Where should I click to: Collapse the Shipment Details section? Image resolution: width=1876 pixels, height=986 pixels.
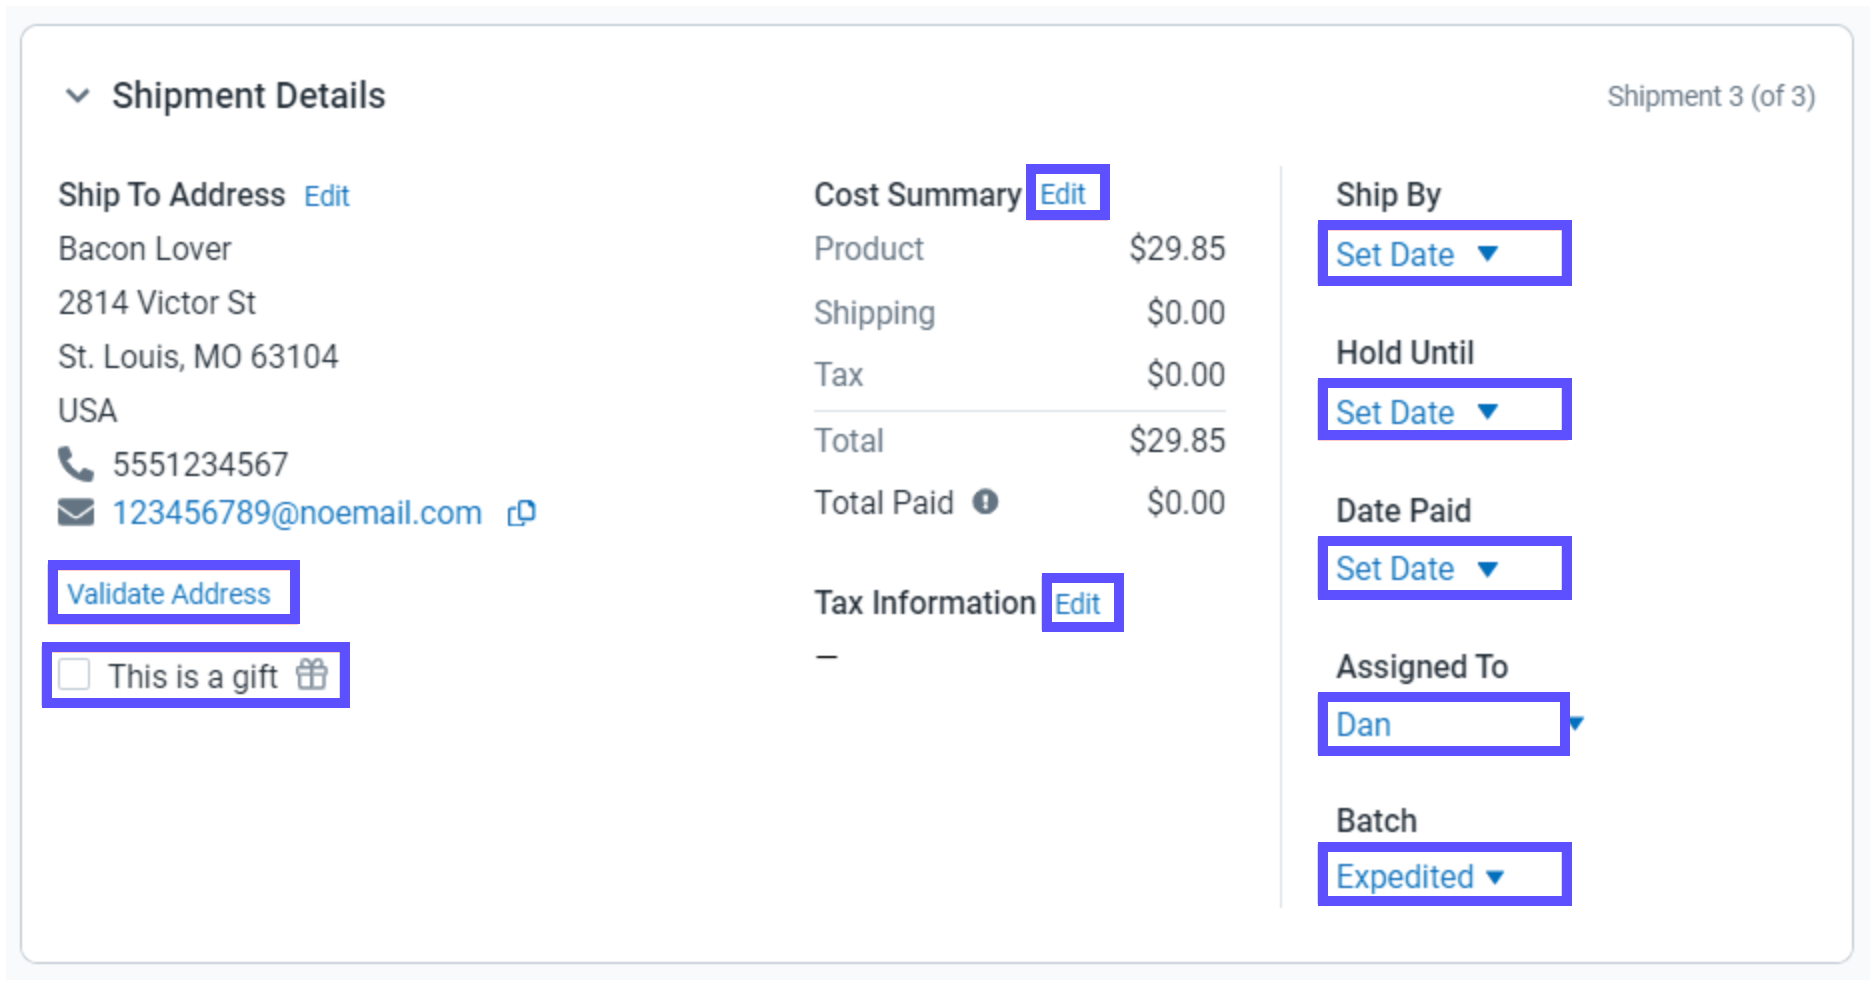point(77,96)
